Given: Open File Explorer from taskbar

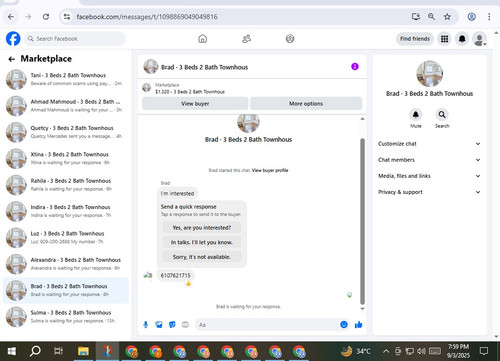Looking at the screenshot, I should coord(83,351).
